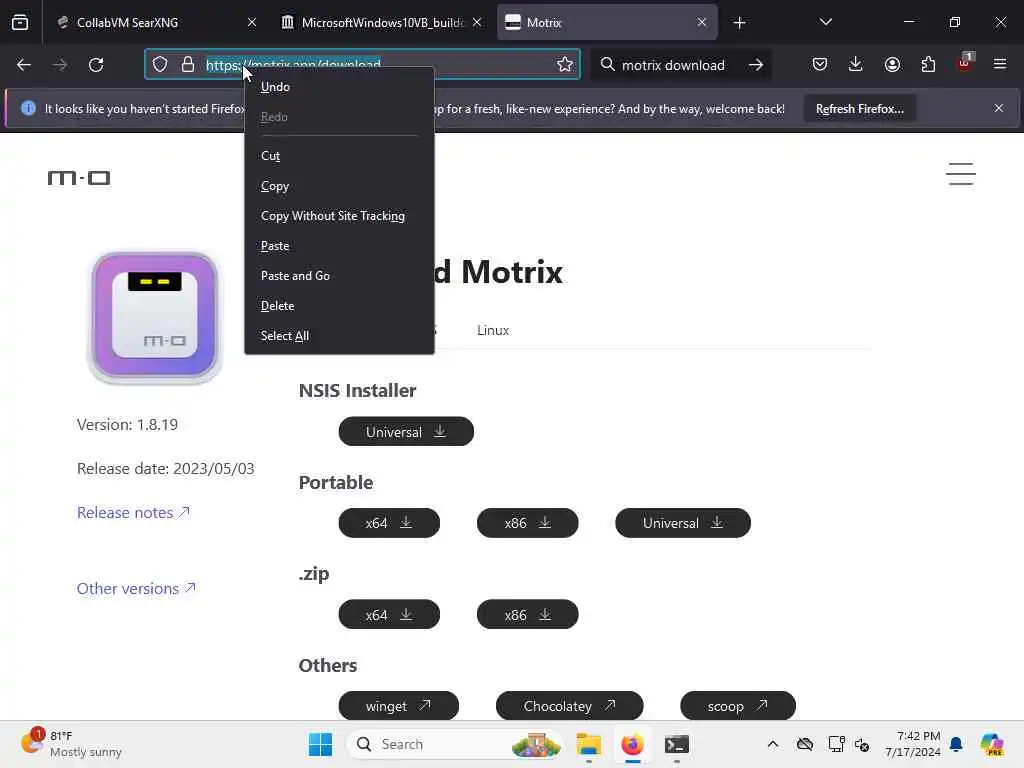
Task: Download the NSIS Installer Universal build
Action: 406,432
